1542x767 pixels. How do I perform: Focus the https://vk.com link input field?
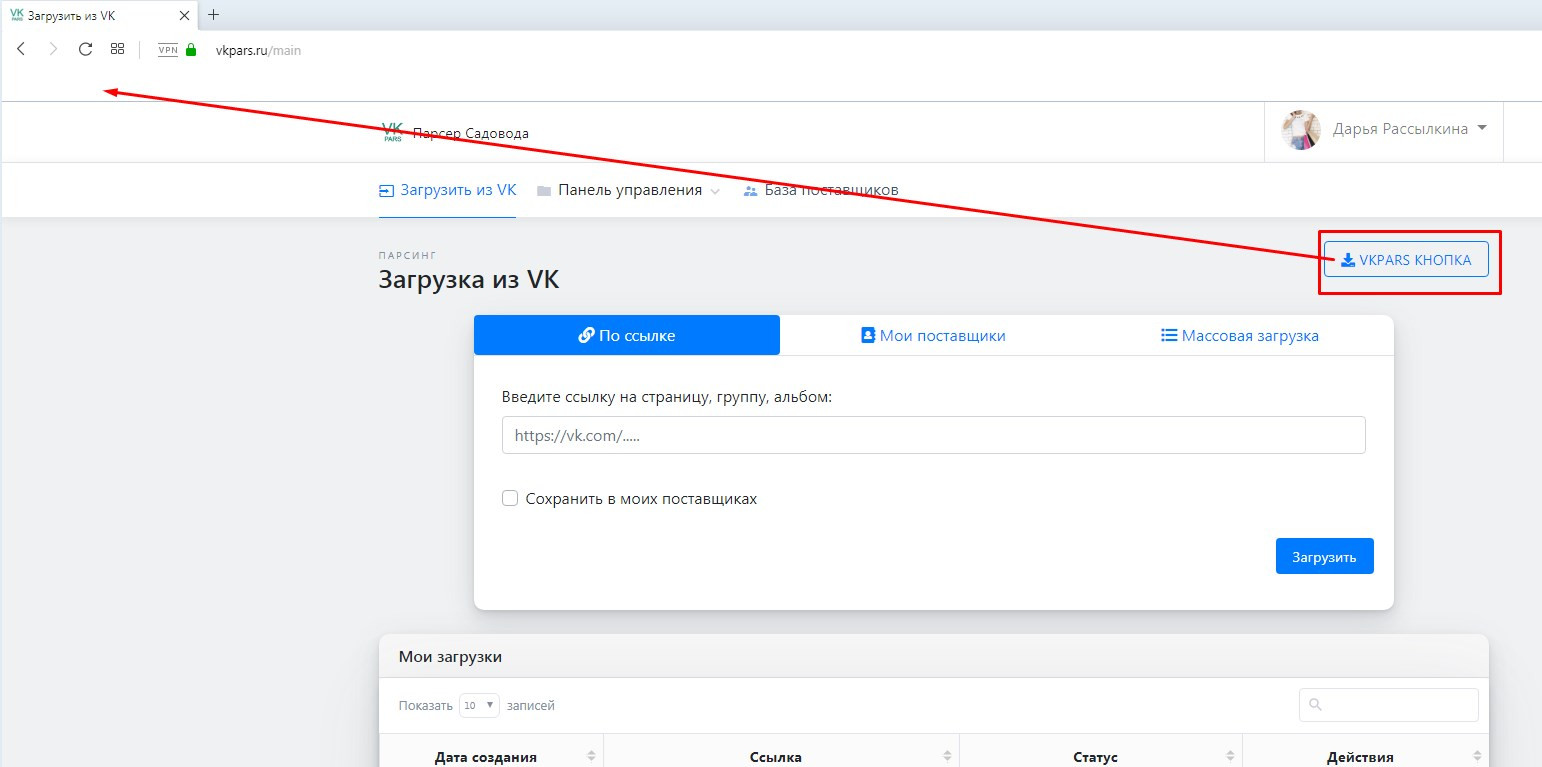(x=933, y=435)
